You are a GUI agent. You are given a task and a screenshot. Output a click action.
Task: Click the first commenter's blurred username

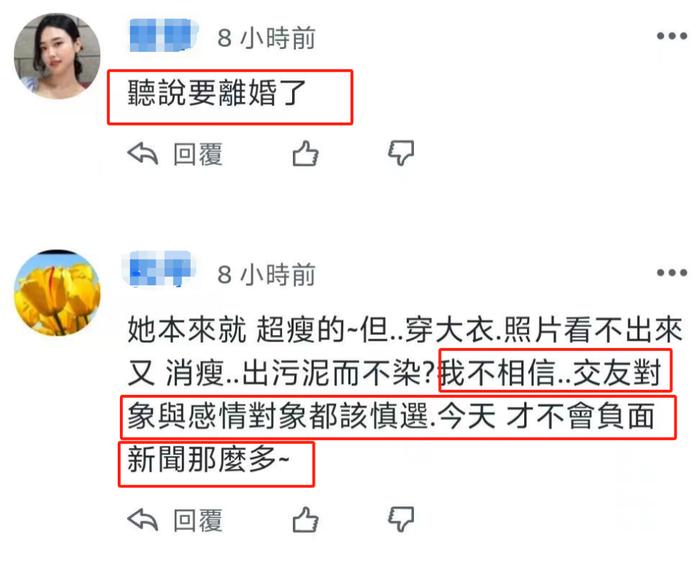tap(163, 35)
